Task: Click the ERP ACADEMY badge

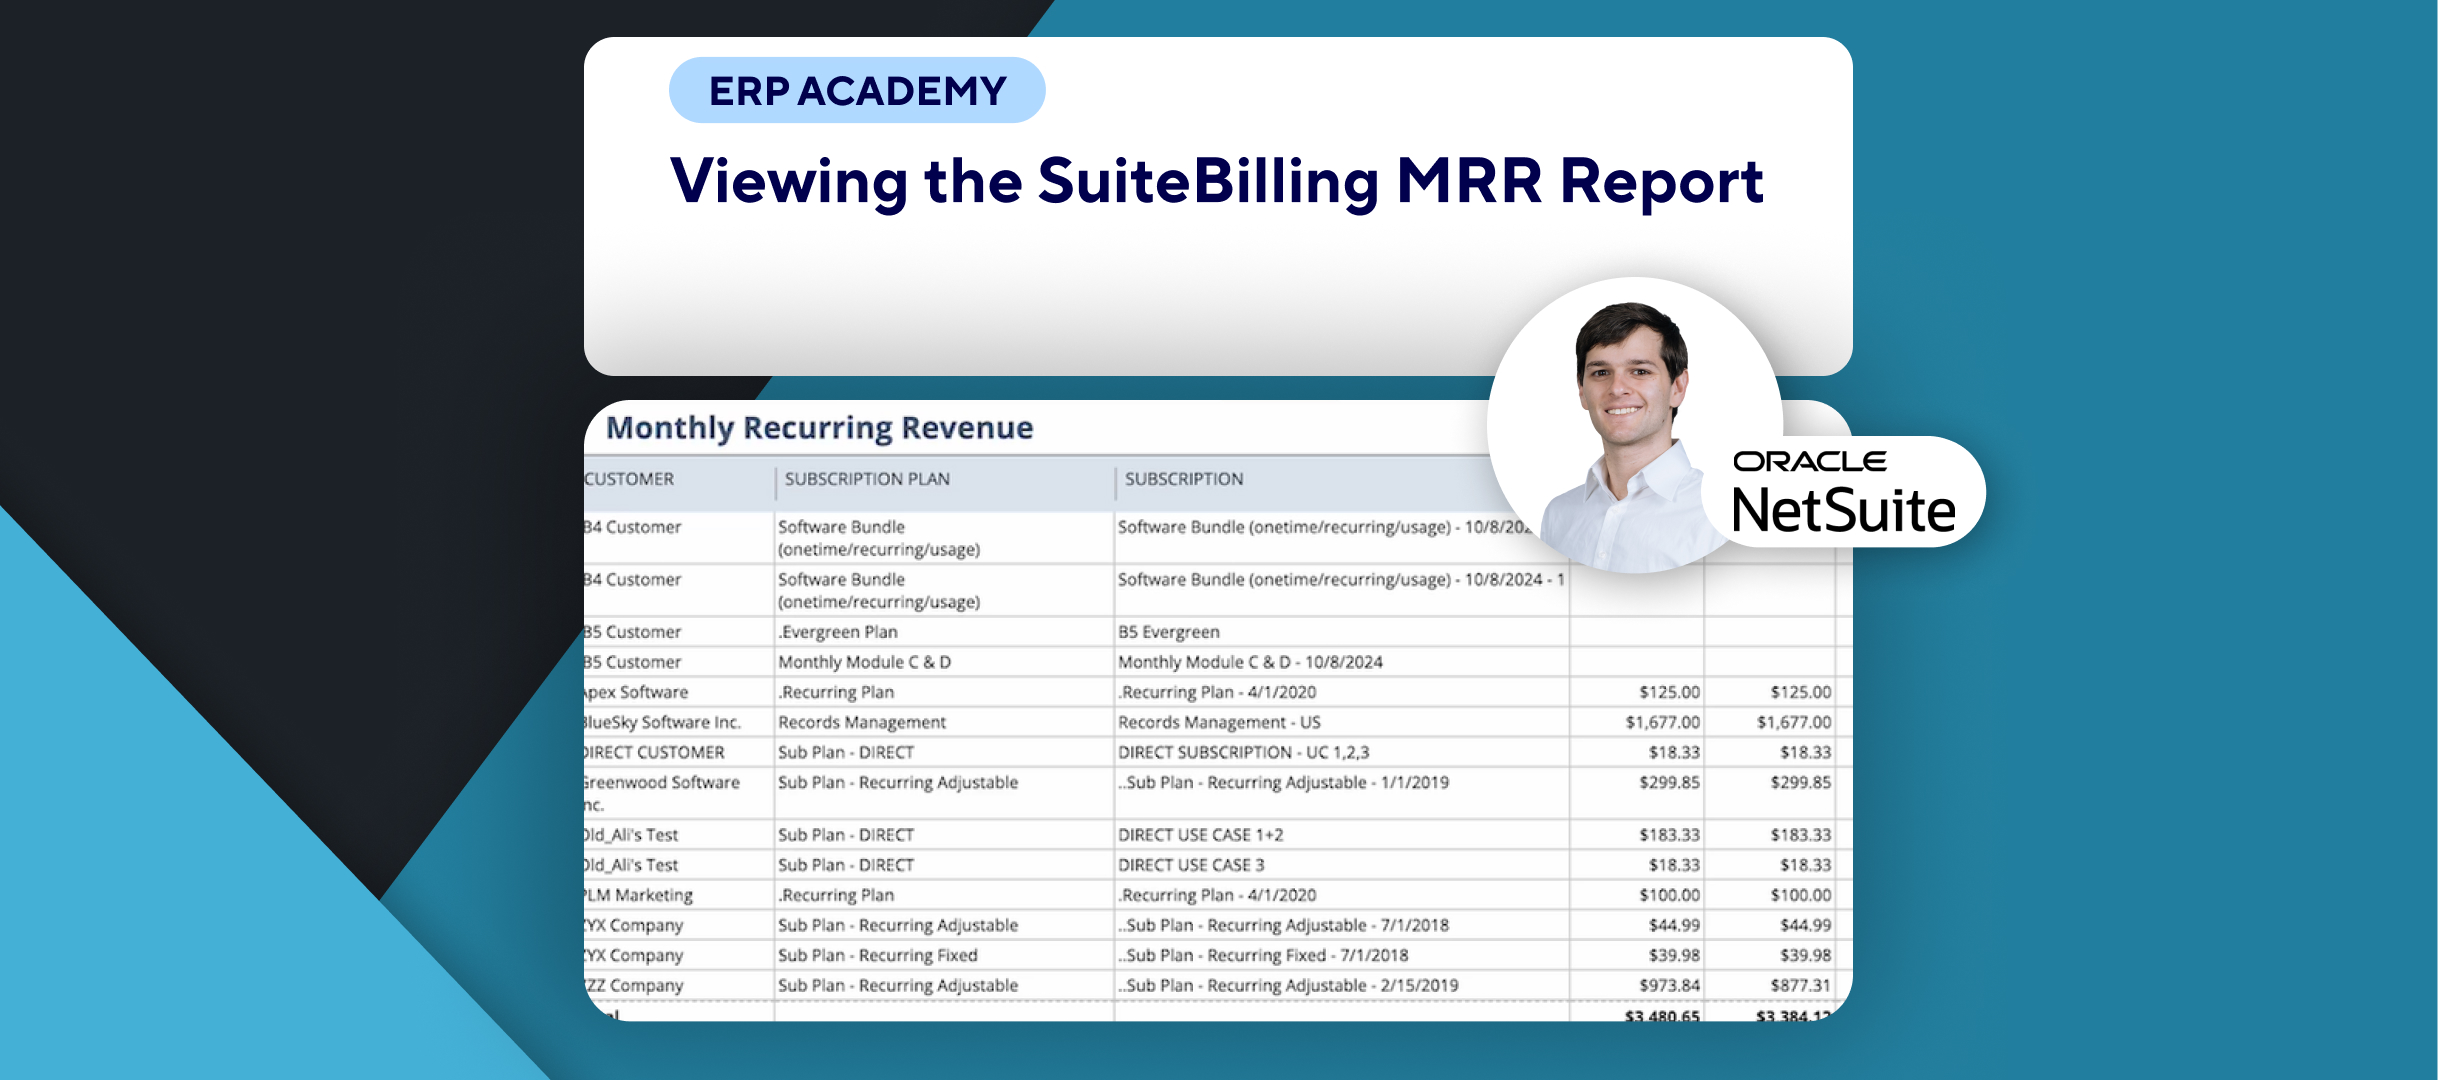Action: tap(857, 91)
